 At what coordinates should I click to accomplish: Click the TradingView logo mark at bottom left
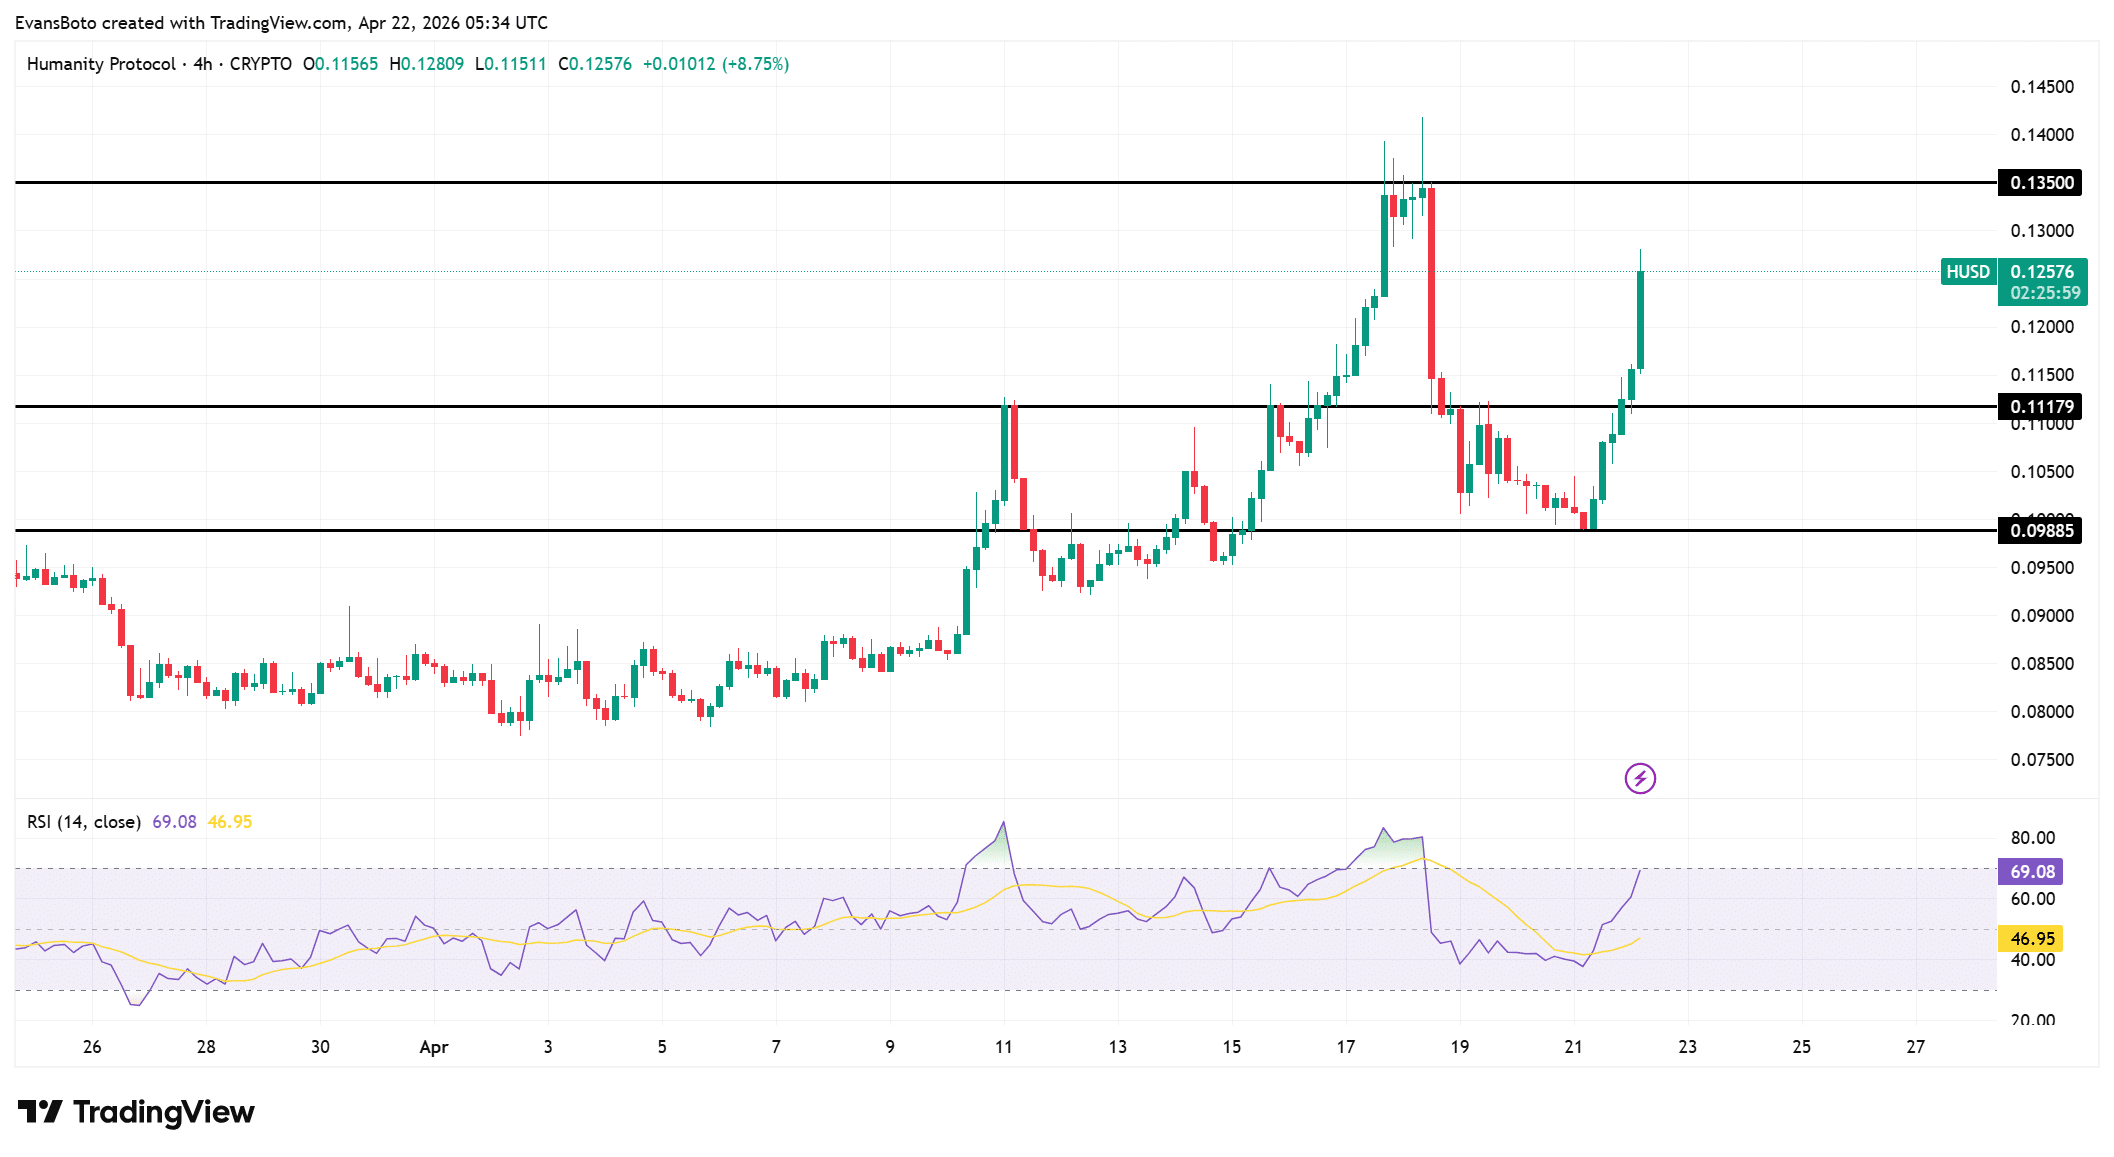(40, 1111)
